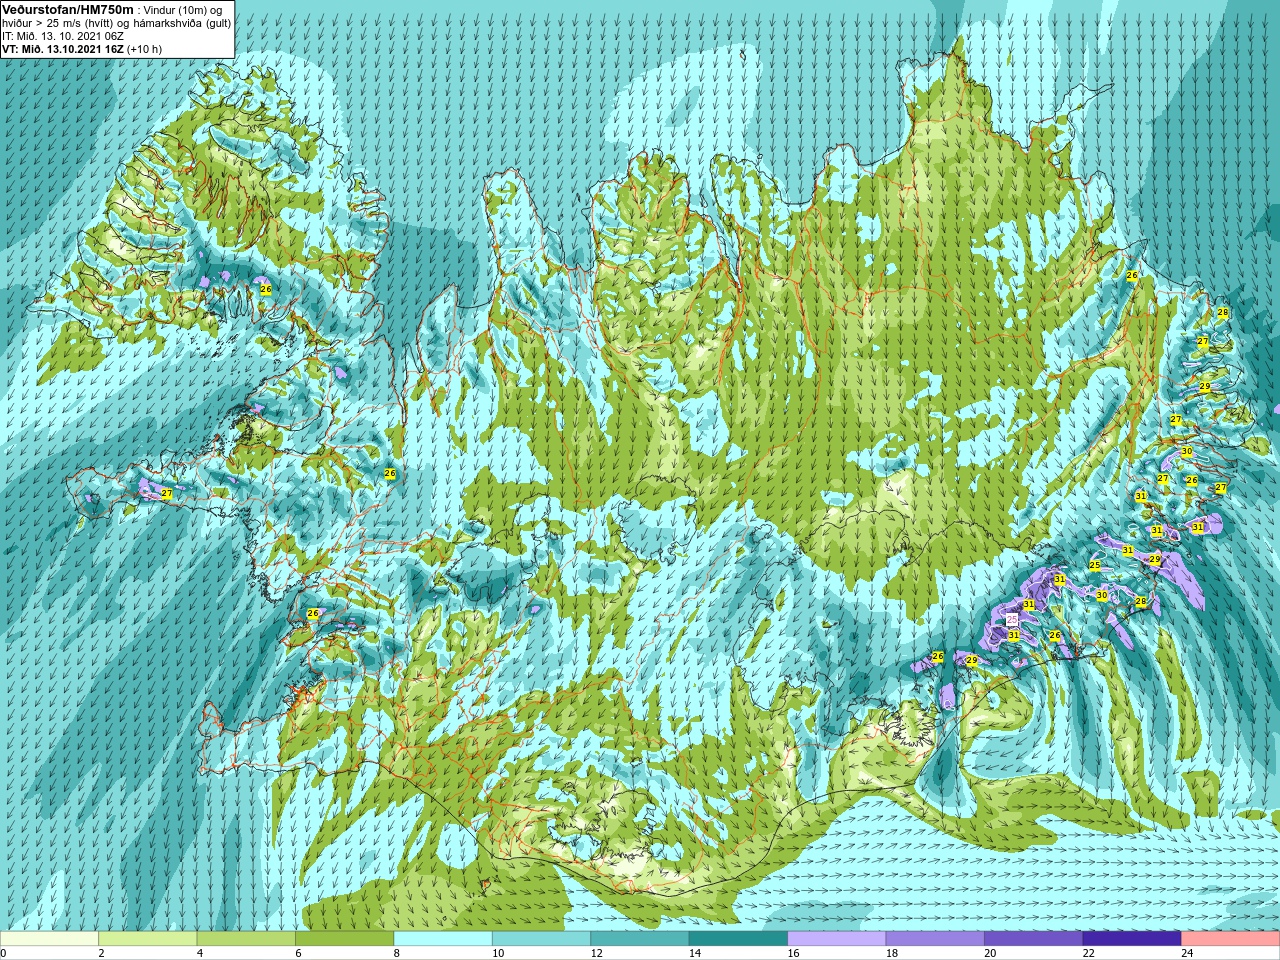Image resolution: width=1280 pixels, height=960 pixels.
Task: Click the medium purple 18–20 legend swatch
Action: (x=936, y=939)
